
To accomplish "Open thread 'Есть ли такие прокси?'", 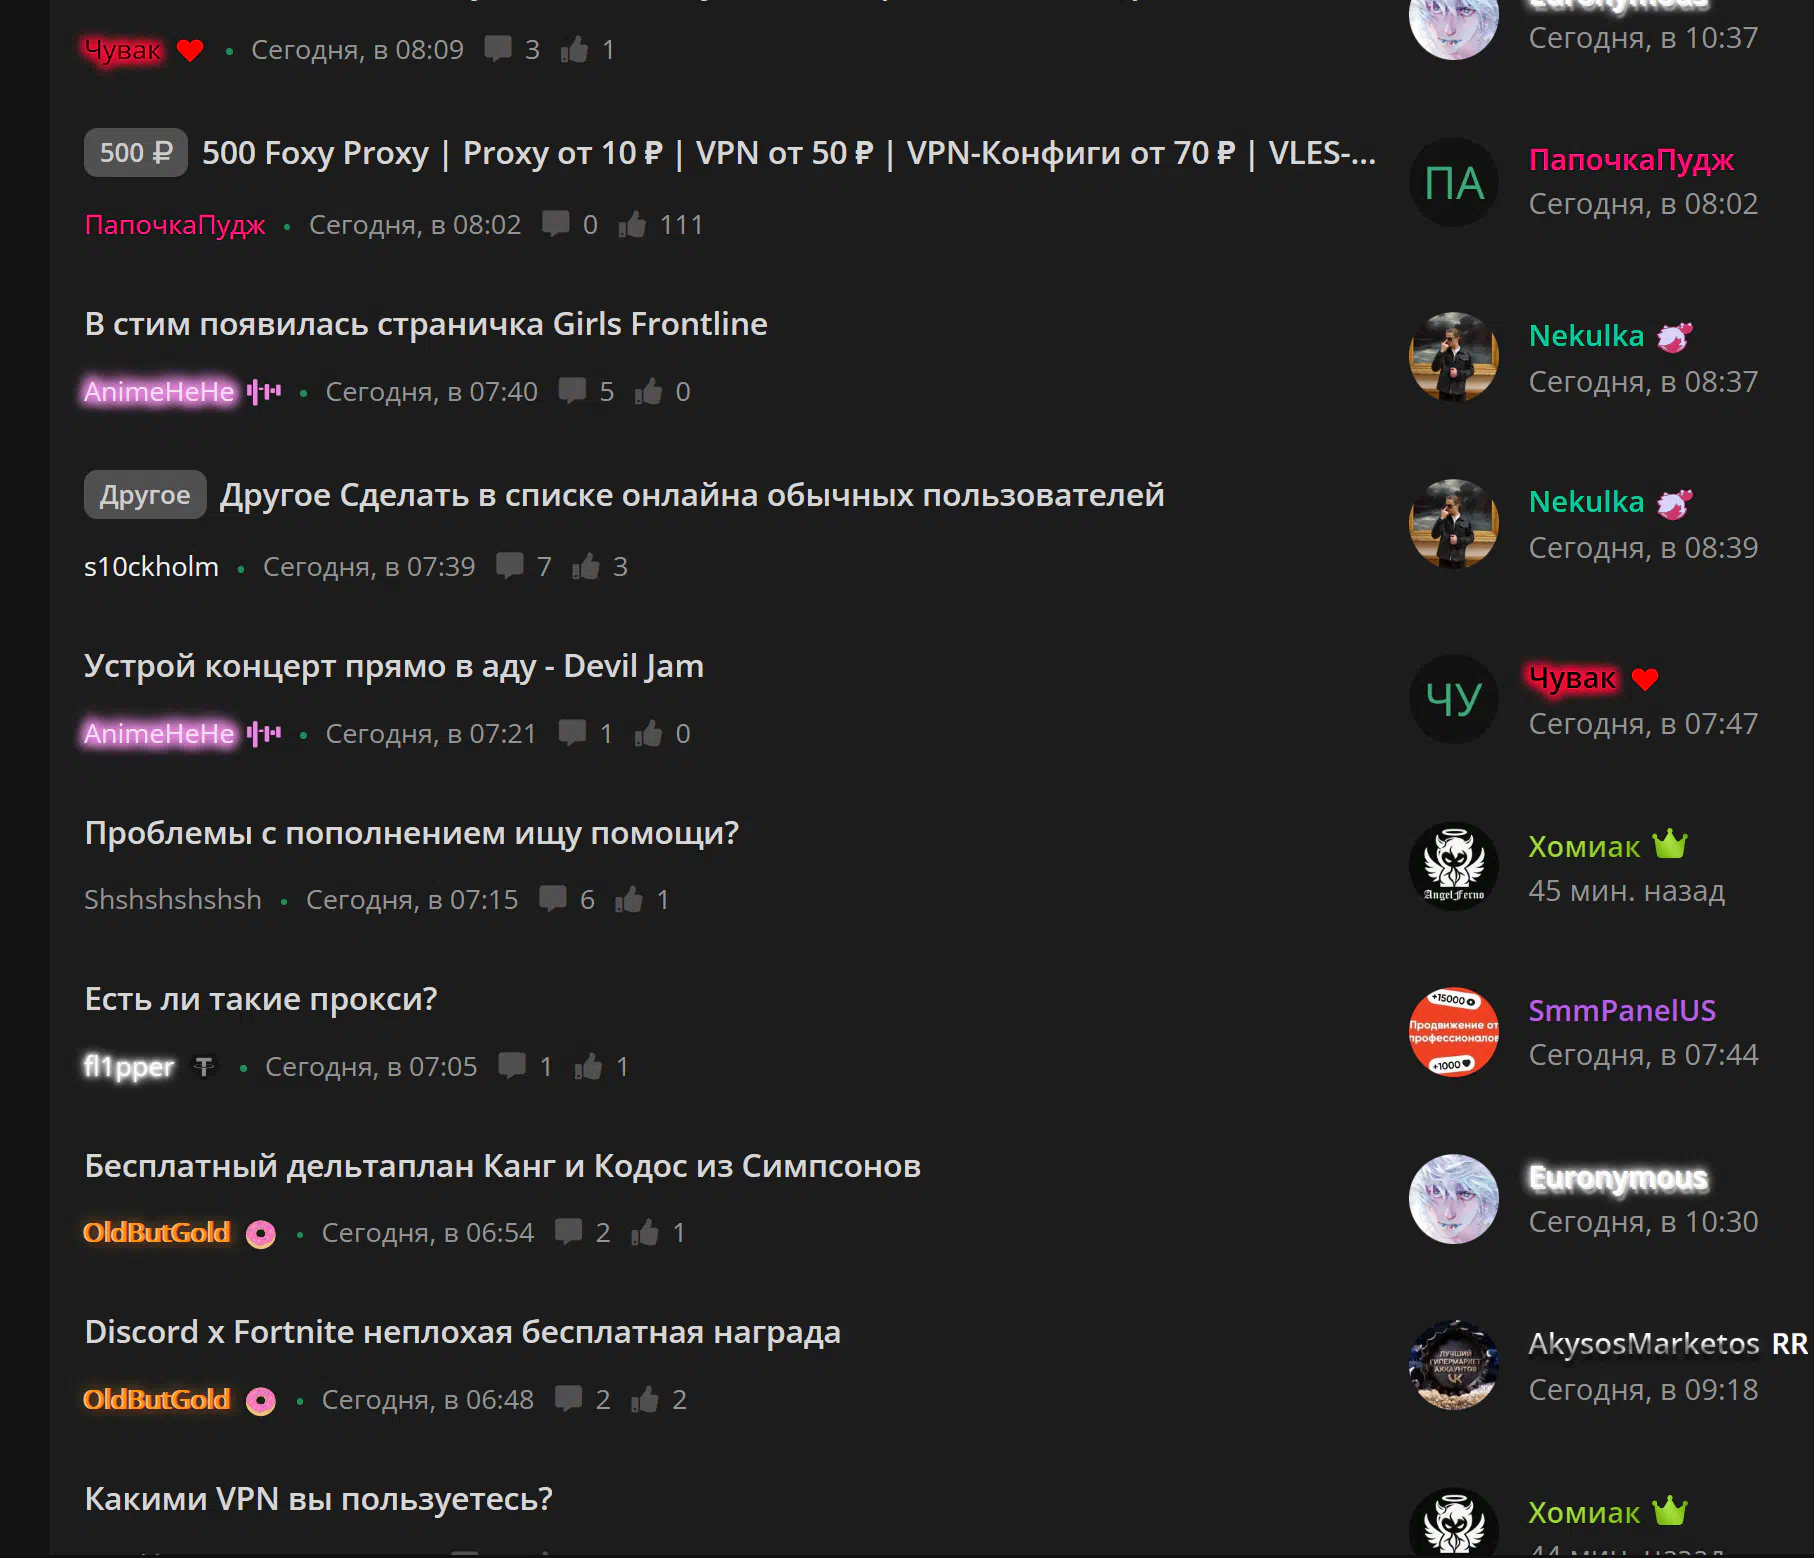I will 261,999.
